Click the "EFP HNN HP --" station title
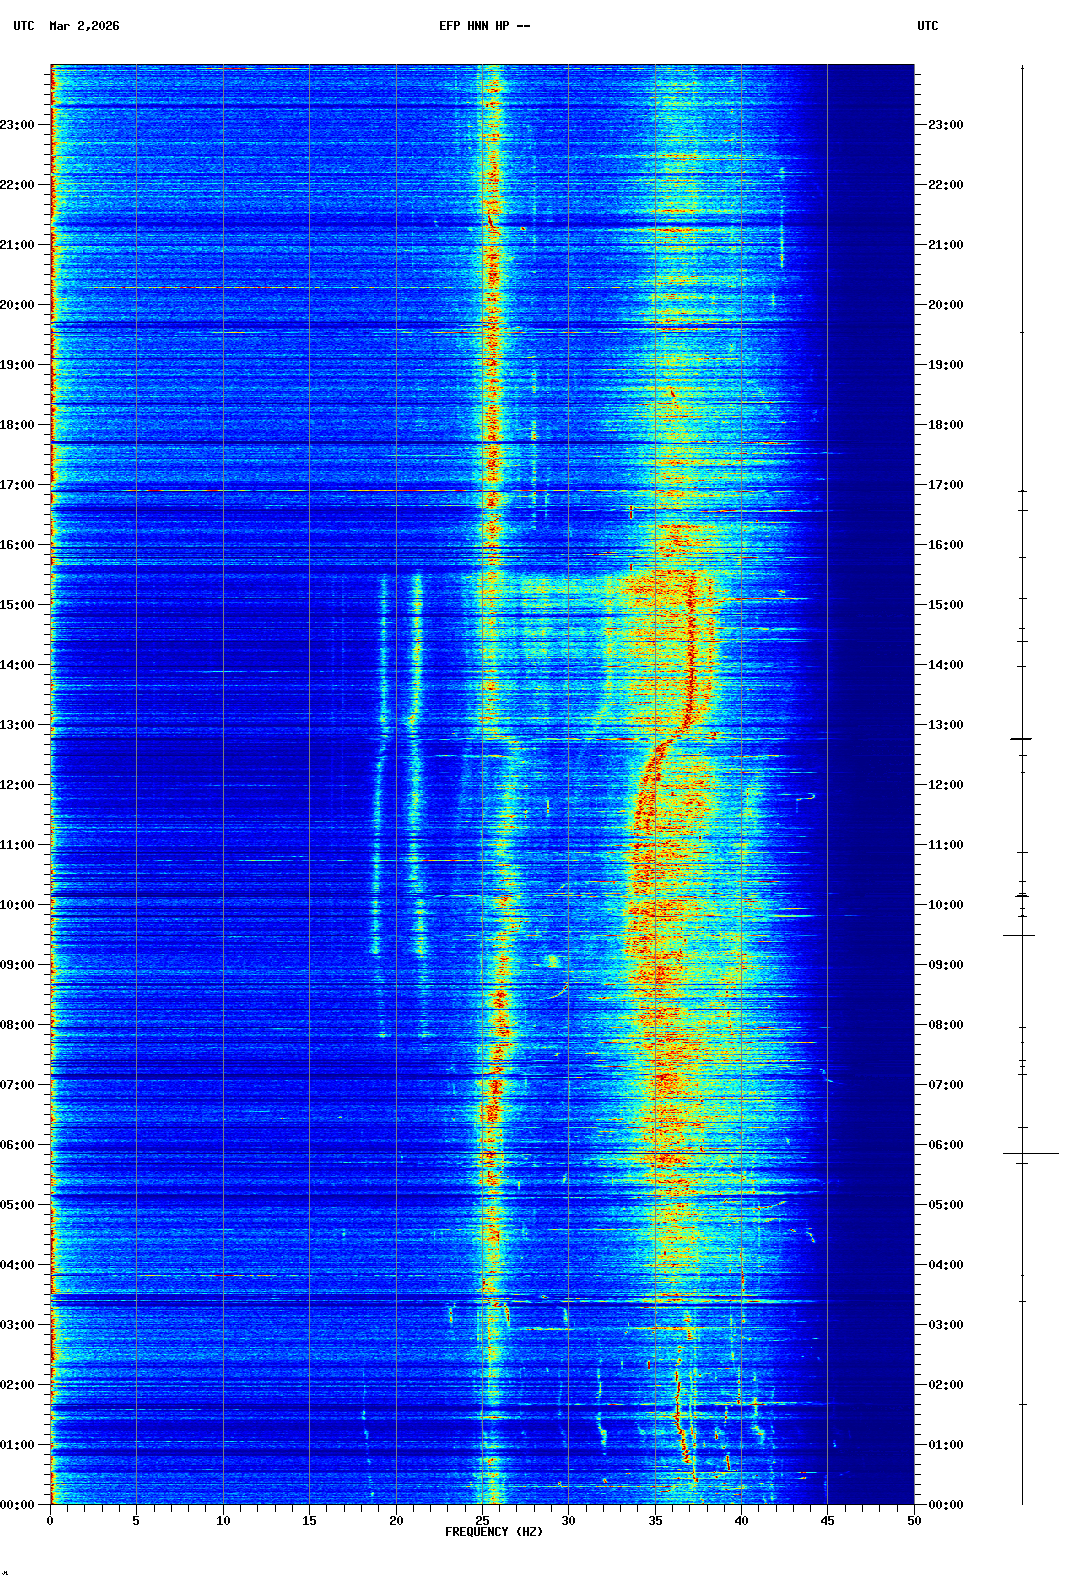Viewport: 1066px width, 1584px height. click(484, 26)
